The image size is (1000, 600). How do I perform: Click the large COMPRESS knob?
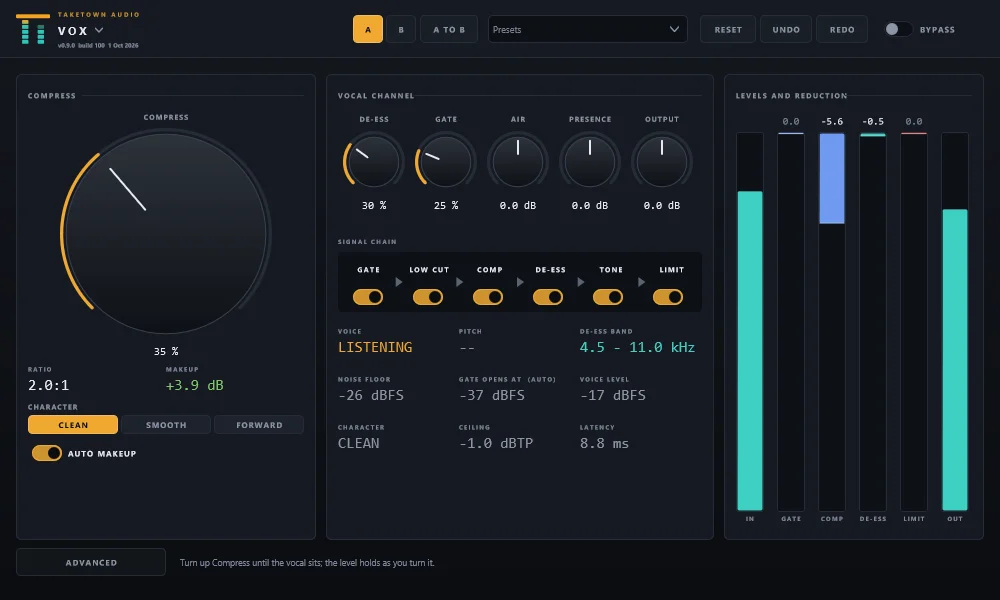pyautogui.click(x=166, y=233)
